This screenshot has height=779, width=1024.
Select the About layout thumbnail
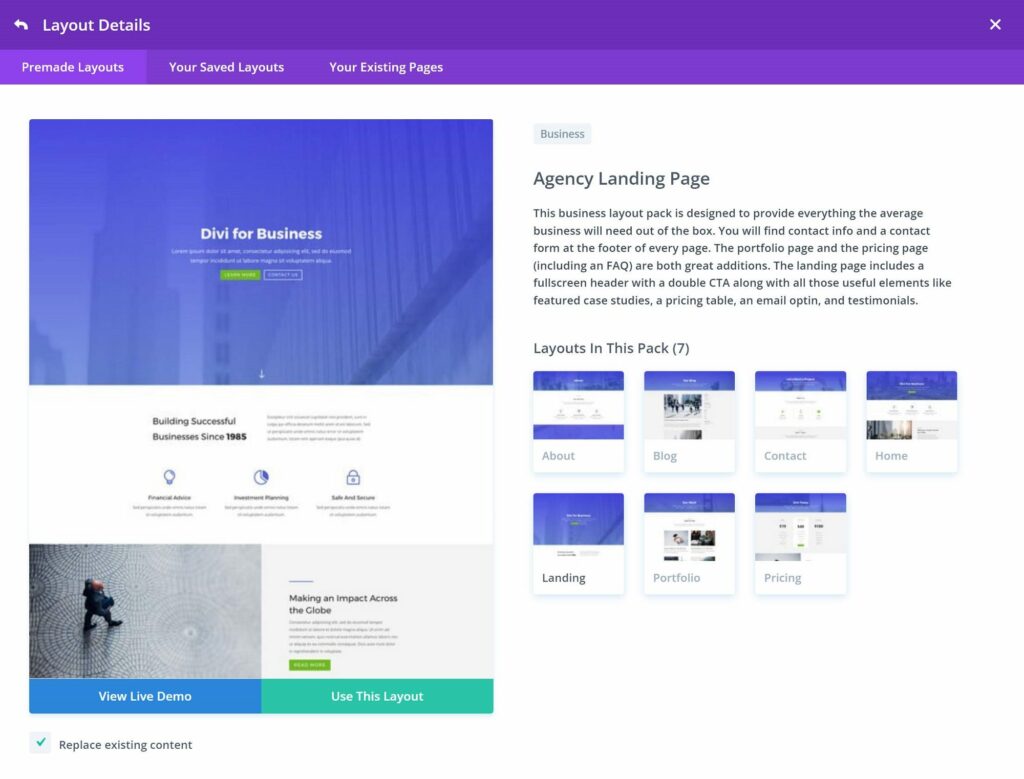[579, 421]
